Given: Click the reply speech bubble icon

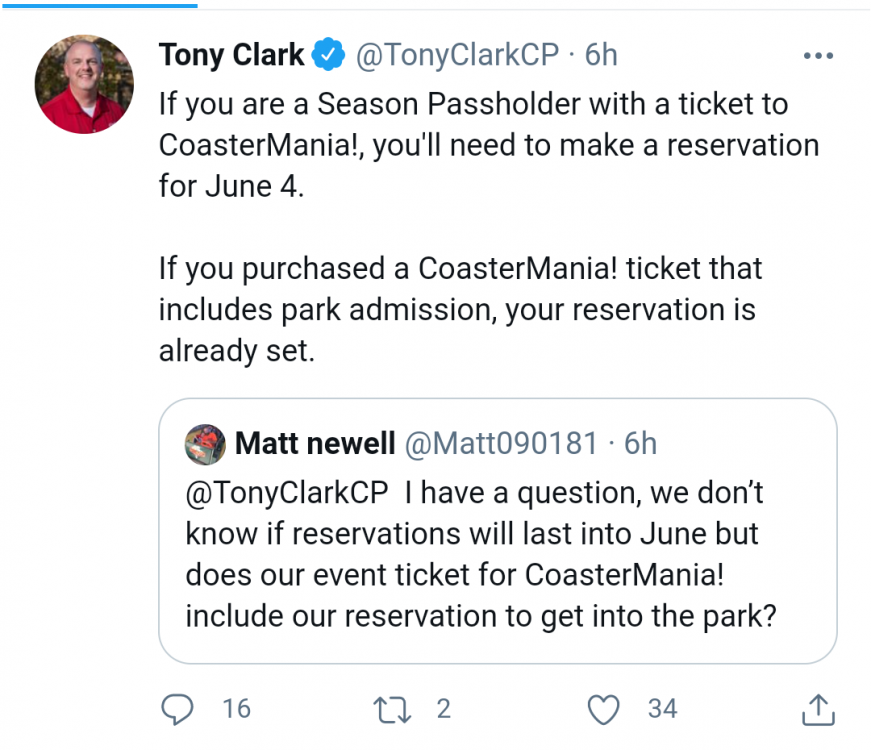Looking at the screenshot, I should pos(177,709).
